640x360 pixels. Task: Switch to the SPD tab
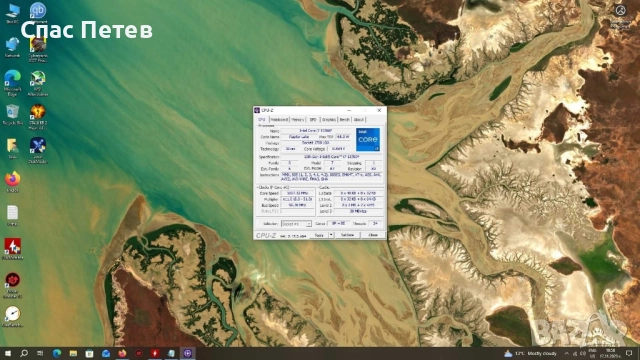point(313,120)
